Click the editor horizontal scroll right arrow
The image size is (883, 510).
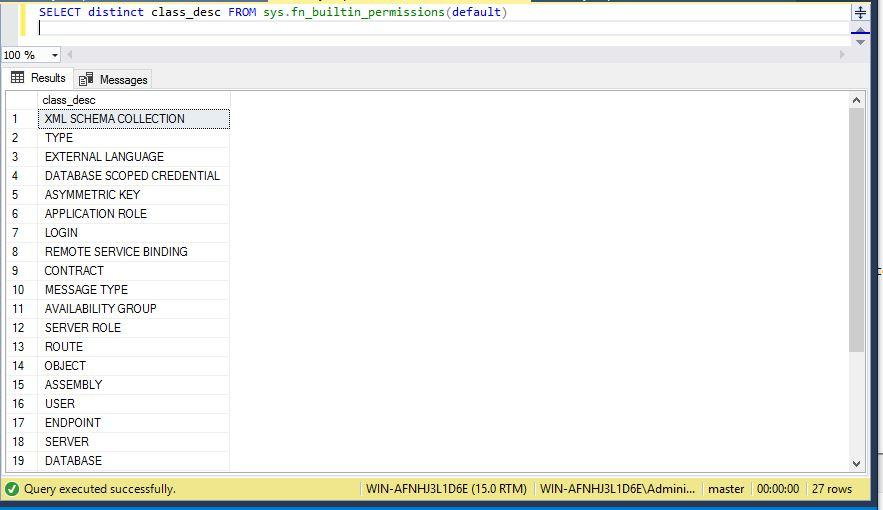coord(842,55)
